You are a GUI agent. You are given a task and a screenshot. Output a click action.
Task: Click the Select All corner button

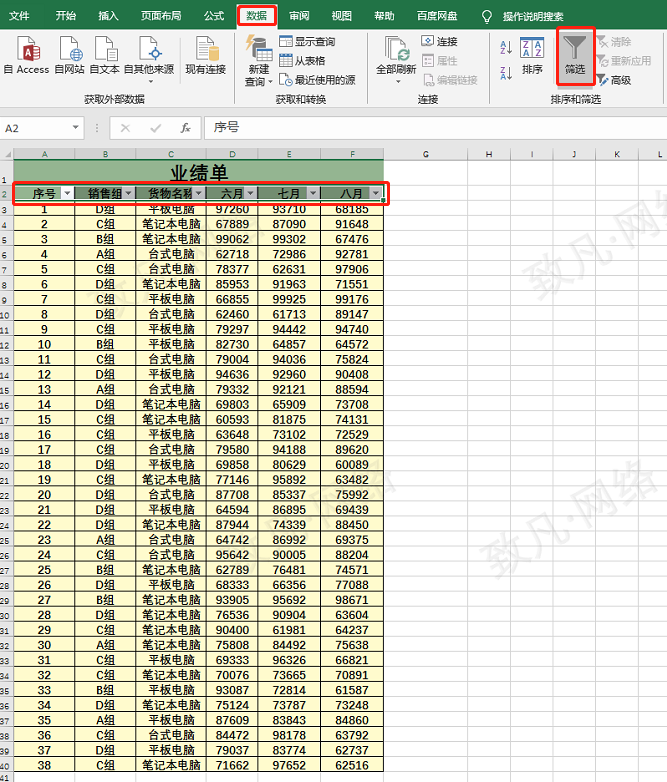click(6, 154)
